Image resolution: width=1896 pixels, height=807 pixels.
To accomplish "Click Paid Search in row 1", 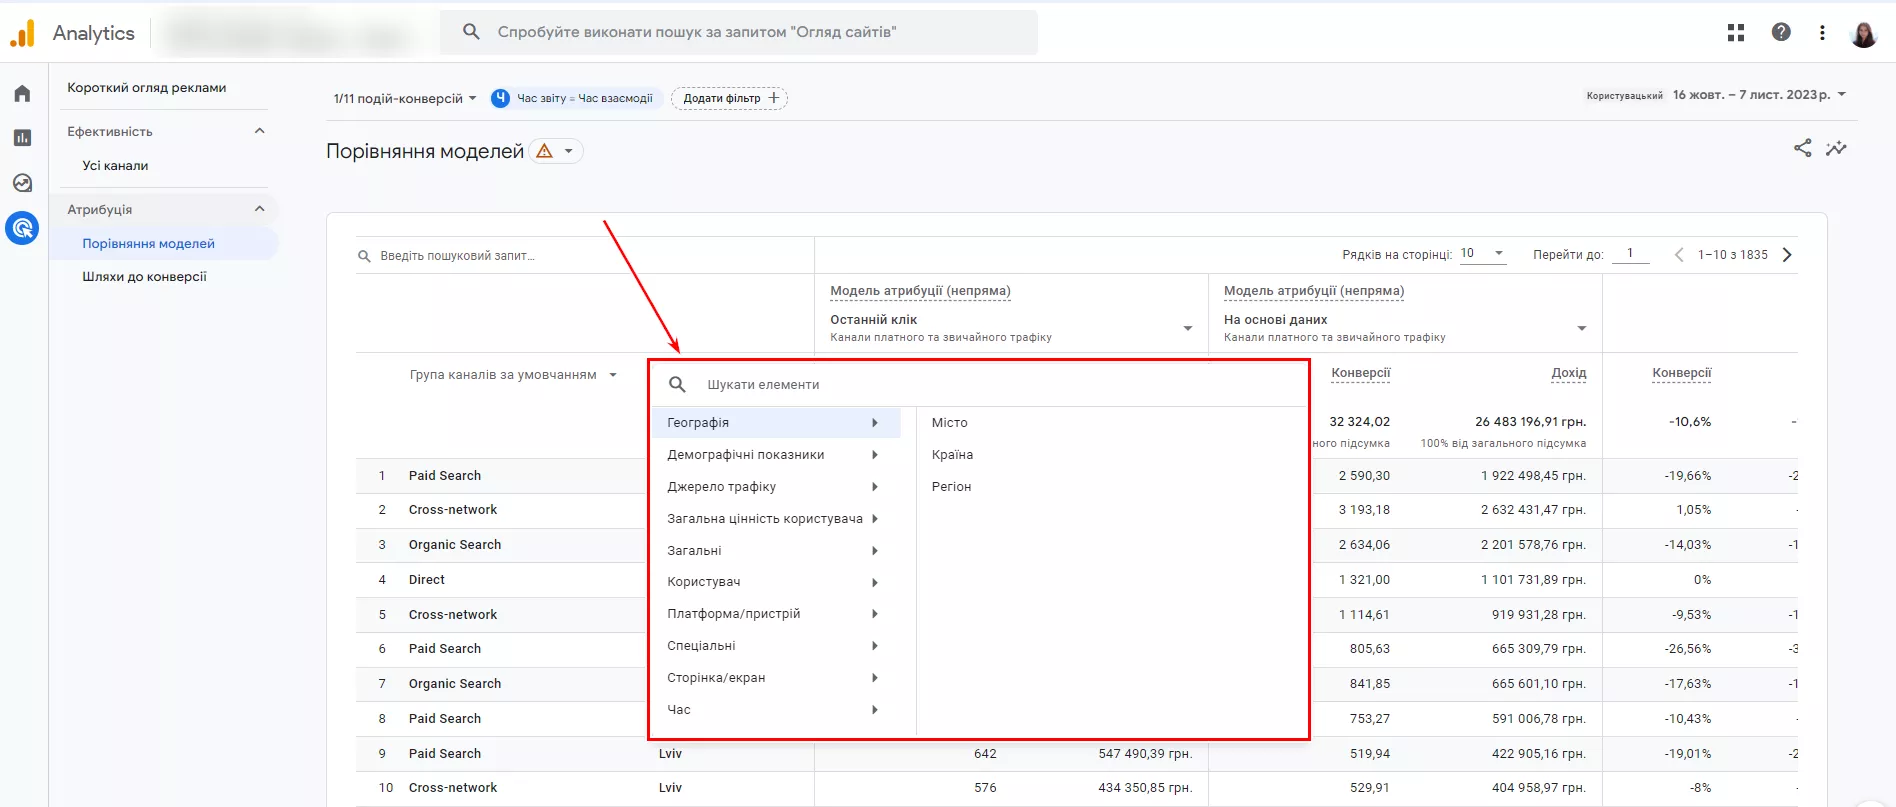I will tap(445, 476).
